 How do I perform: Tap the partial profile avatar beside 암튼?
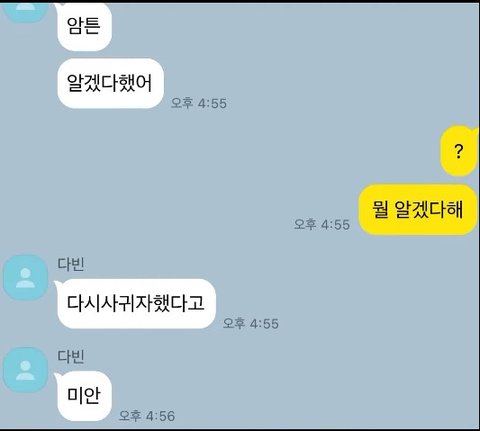(x=26, y=13)
